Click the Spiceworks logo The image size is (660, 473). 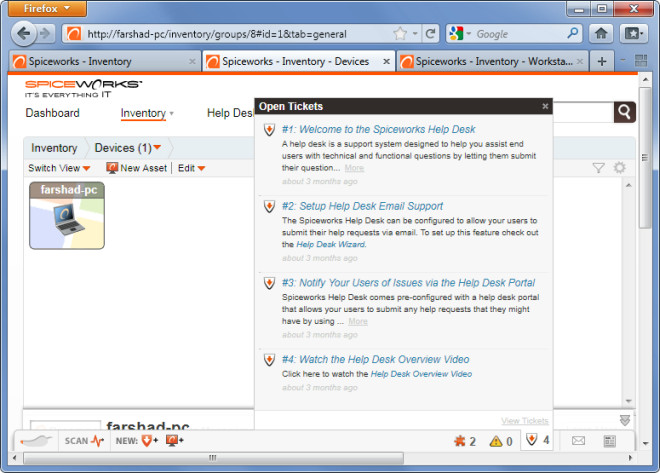(83, 88)
